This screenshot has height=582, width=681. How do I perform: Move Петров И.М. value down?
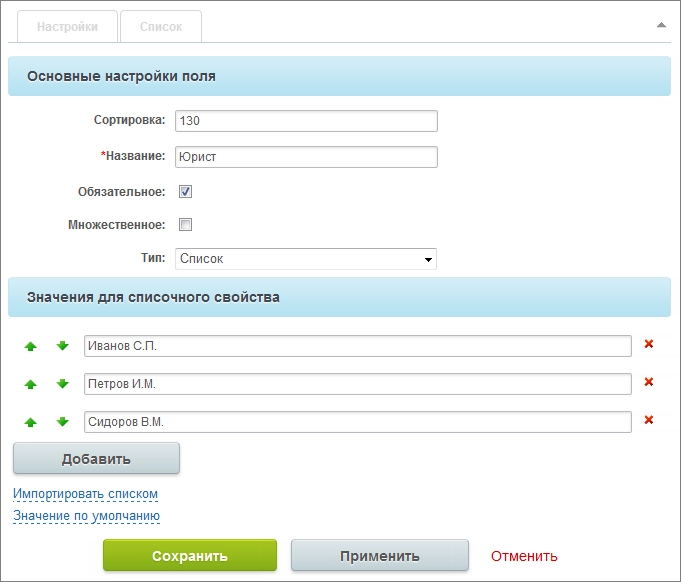62,384
